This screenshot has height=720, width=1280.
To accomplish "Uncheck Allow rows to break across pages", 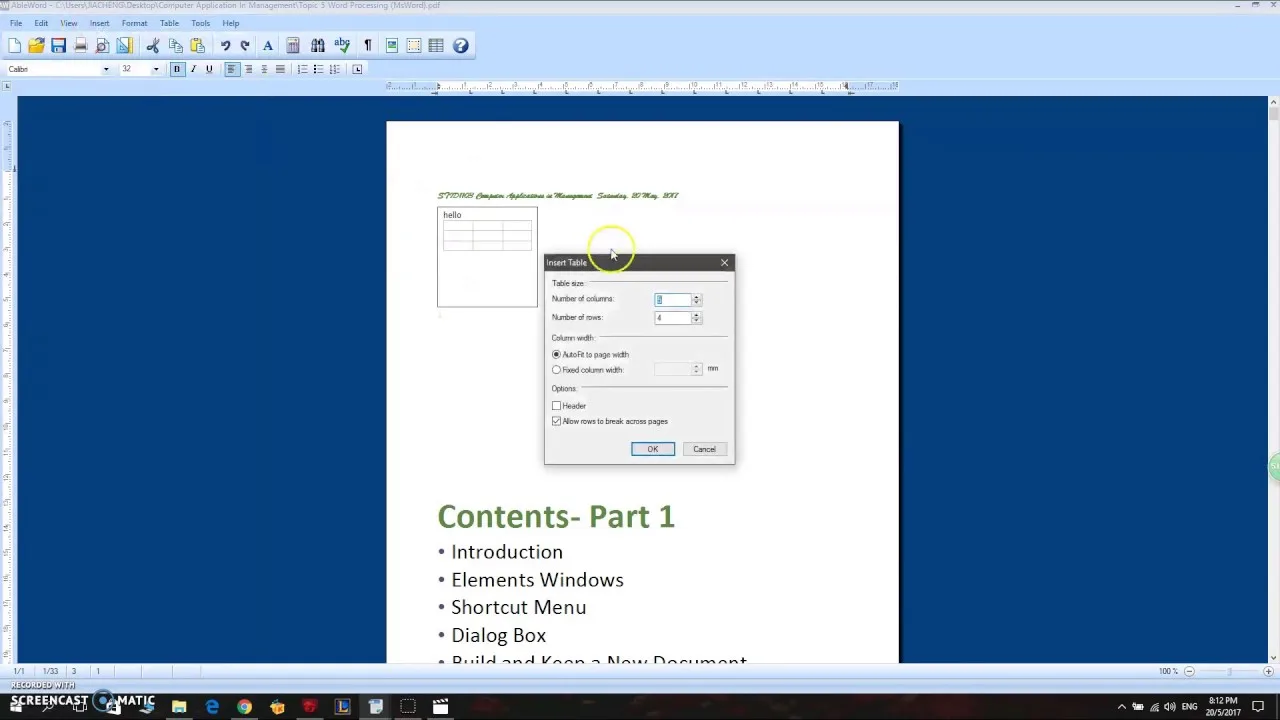I will (557, 421).
